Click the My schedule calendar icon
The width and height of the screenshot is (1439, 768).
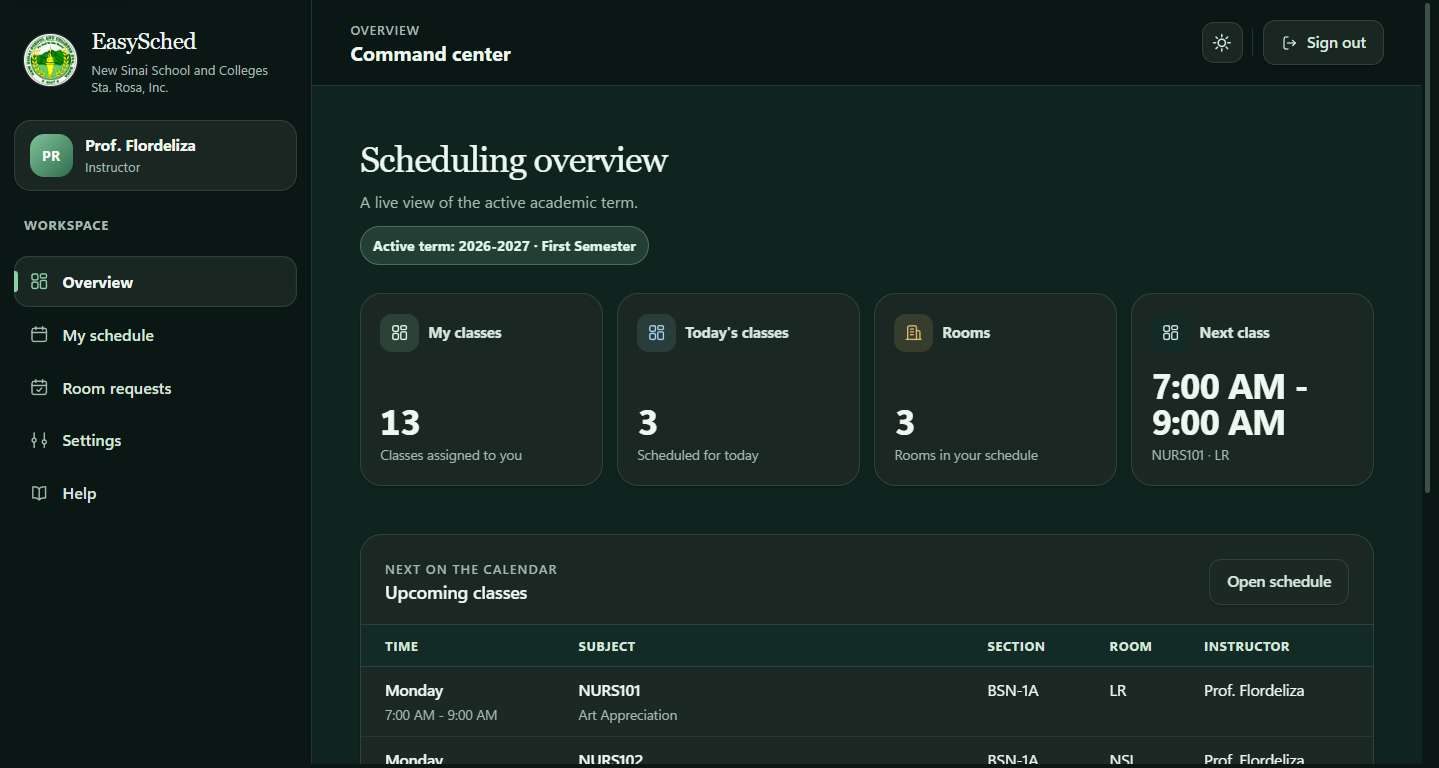point(39,335)
